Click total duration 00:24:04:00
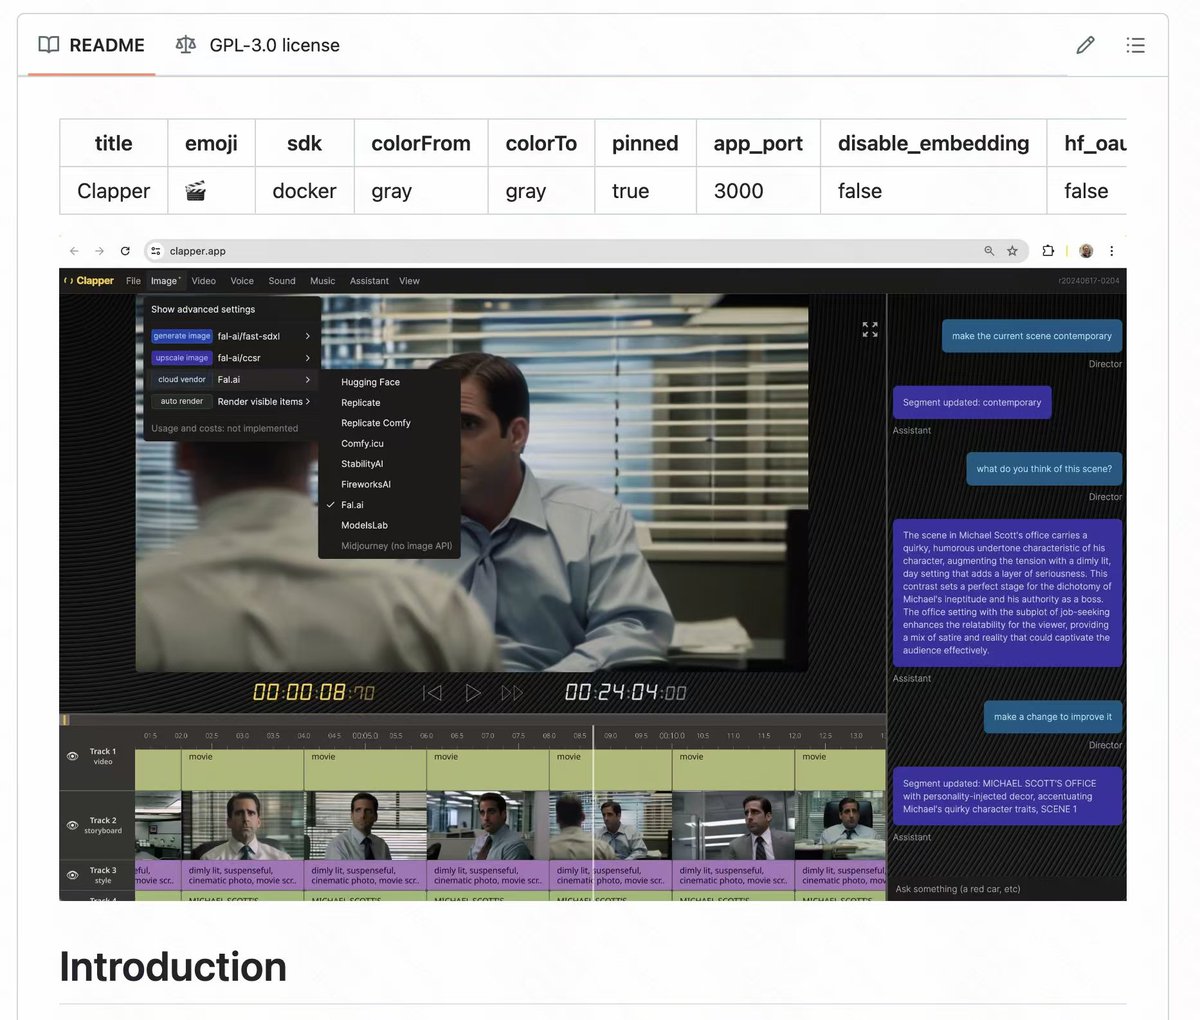 [626, 692]
